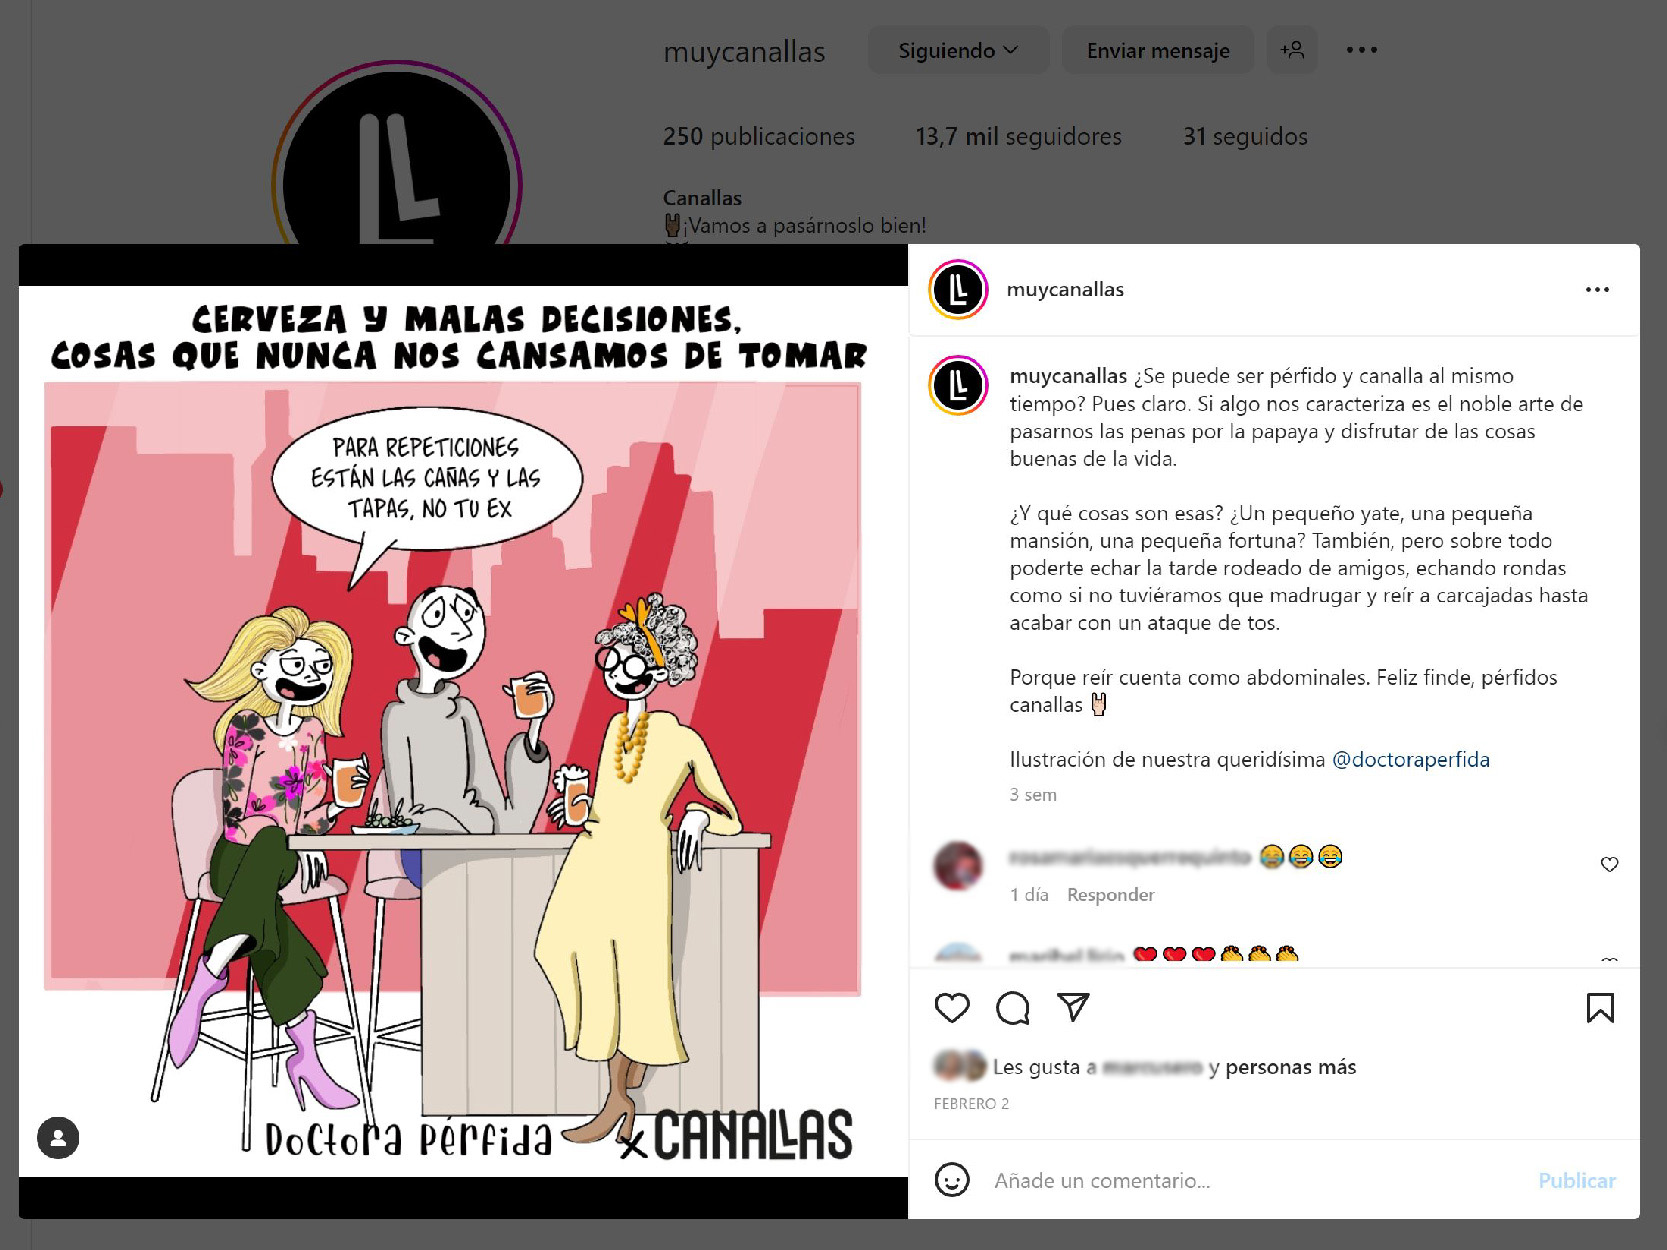The width and height of the screenshot is (1667, 1250).
Task: Open the @doctoraperfida mention link
Action: (1411, 760)
